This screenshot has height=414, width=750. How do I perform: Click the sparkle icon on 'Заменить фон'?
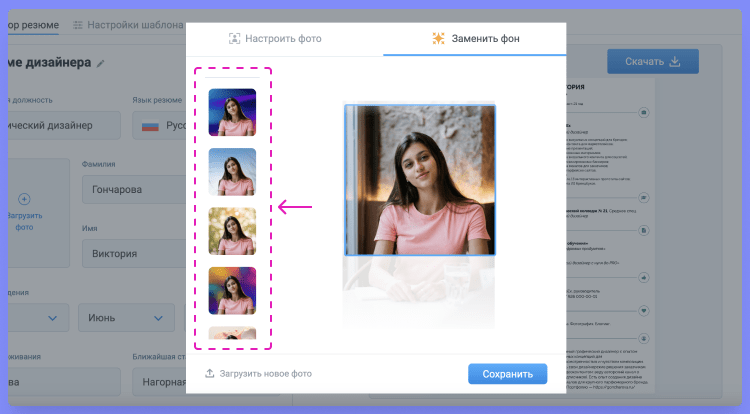tap(438, 39)
